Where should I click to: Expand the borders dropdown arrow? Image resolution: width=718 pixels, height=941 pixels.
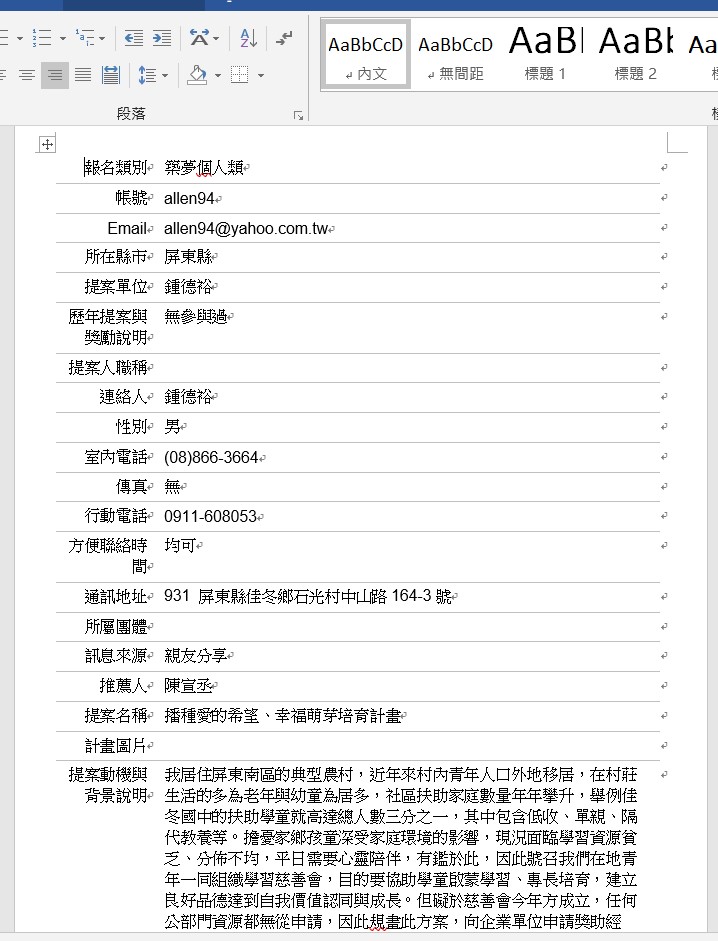point(261,75)
